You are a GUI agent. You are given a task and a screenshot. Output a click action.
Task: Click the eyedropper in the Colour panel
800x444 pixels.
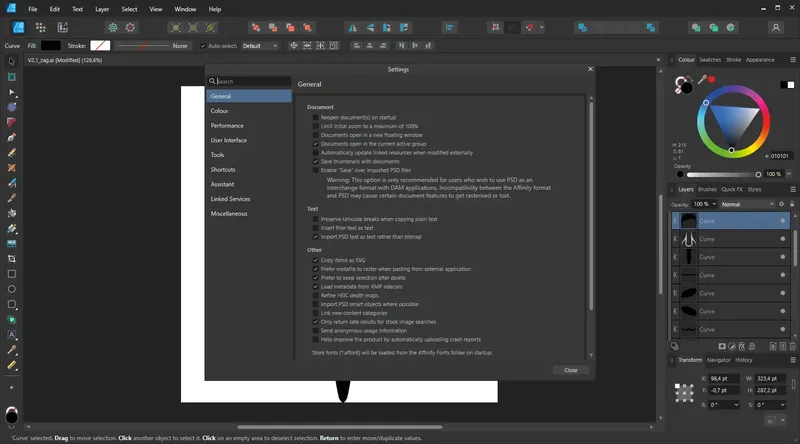point(703,79)
